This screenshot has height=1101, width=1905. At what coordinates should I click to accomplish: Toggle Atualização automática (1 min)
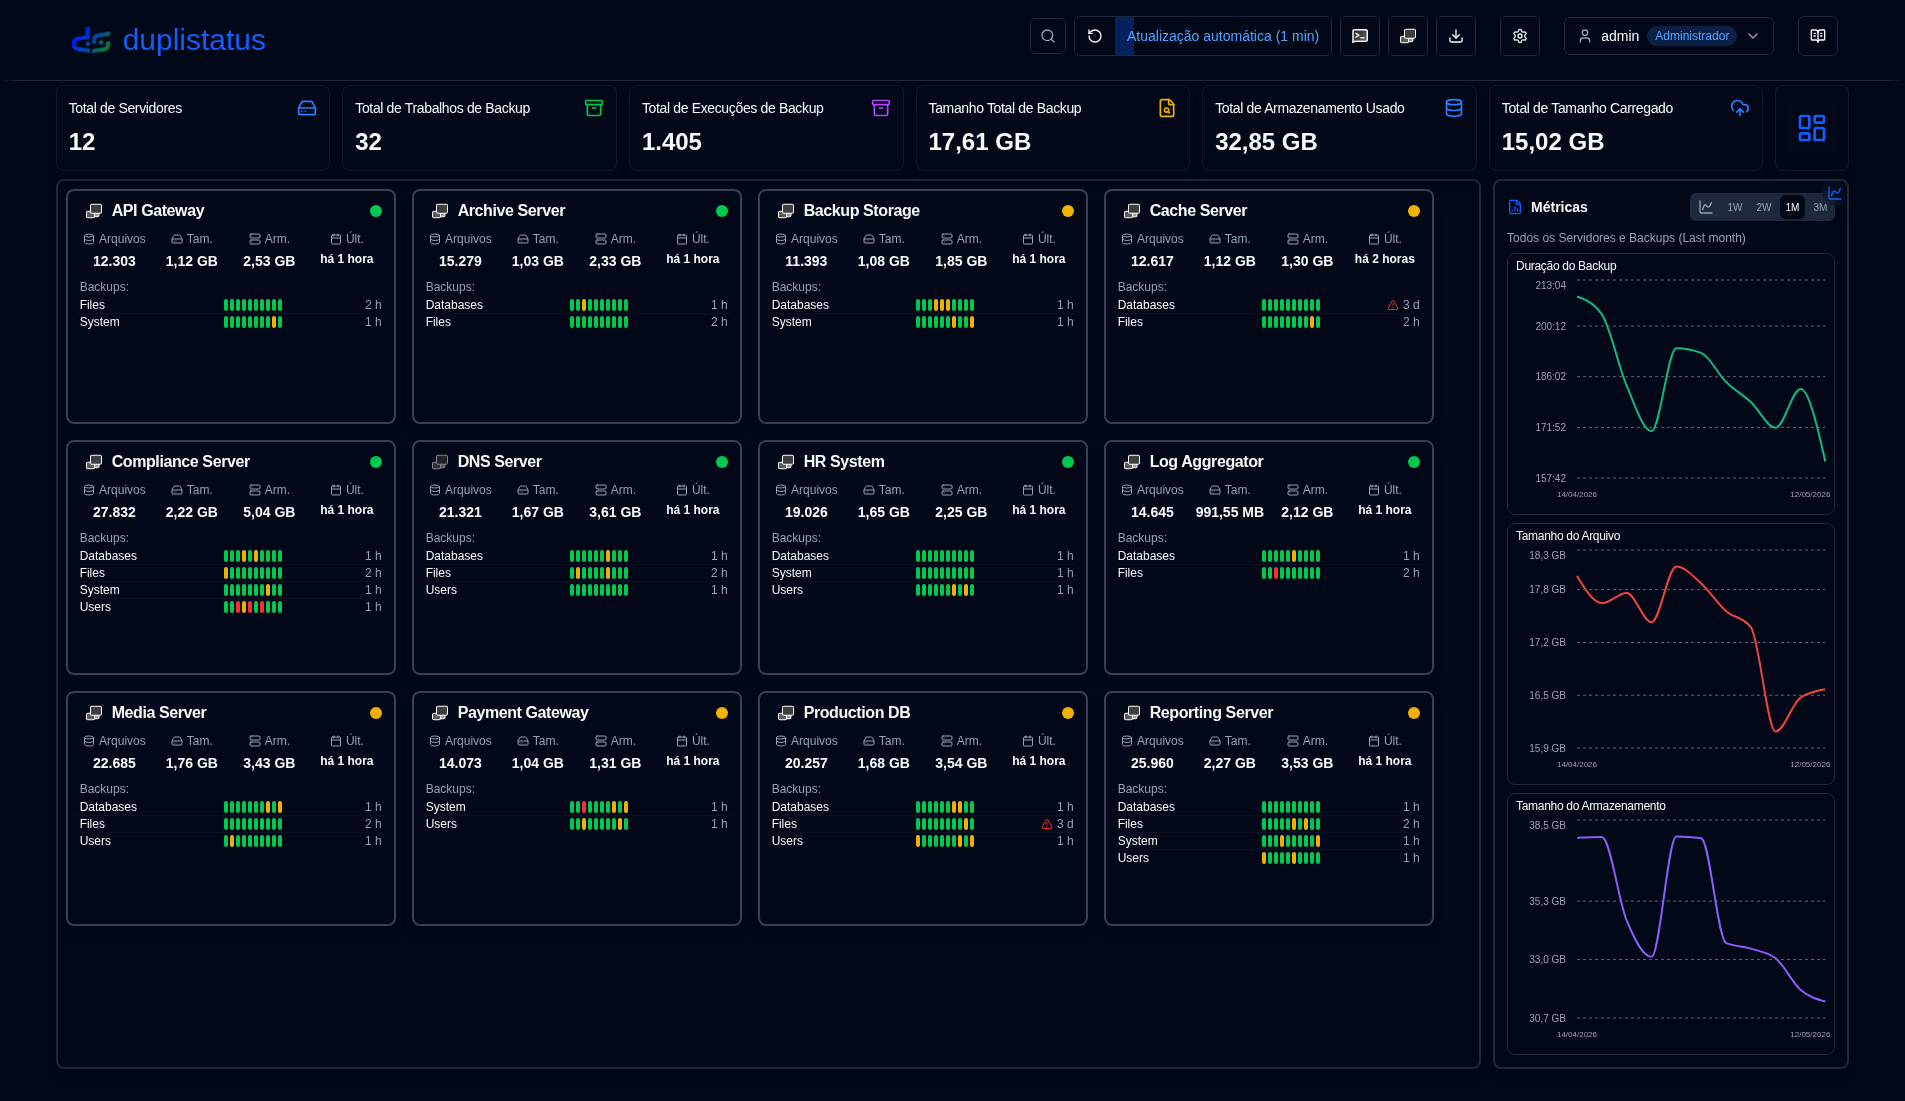coord(1222,36)
